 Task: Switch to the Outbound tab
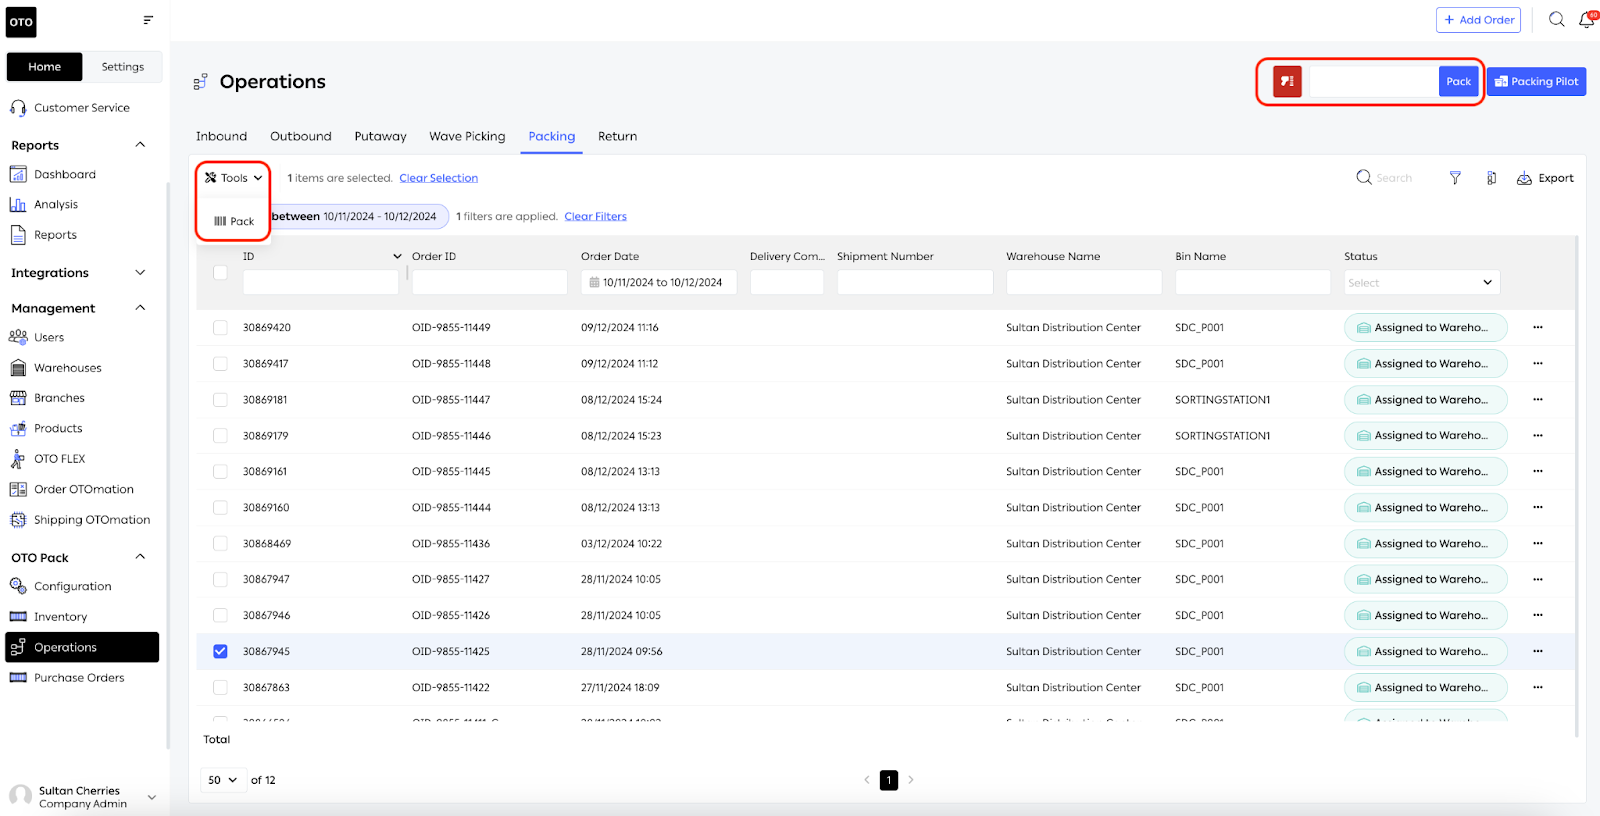[300, 137]
